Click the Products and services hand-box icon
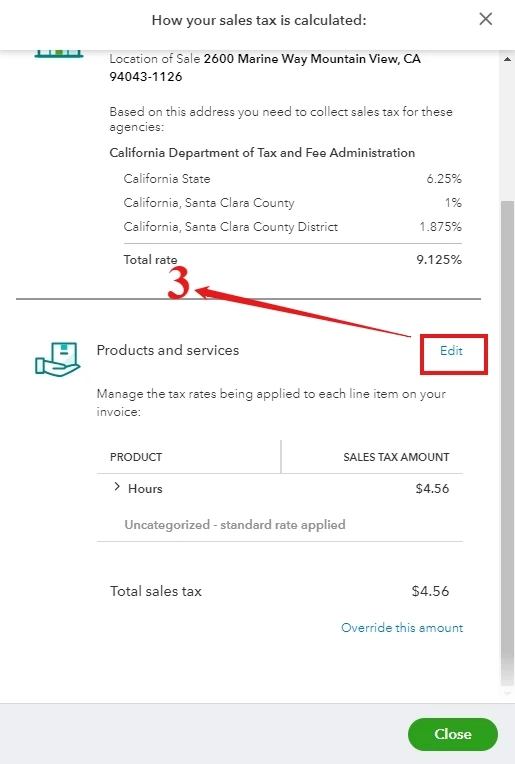Screen dimensions: 515x764 tap(57, 359)
